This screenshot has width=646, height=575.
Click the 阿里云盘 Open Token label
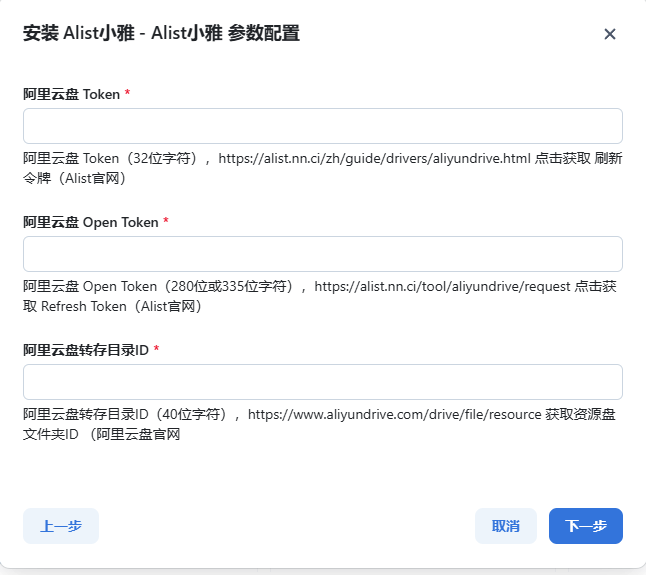pyautogui.click(x=91, y=222)
